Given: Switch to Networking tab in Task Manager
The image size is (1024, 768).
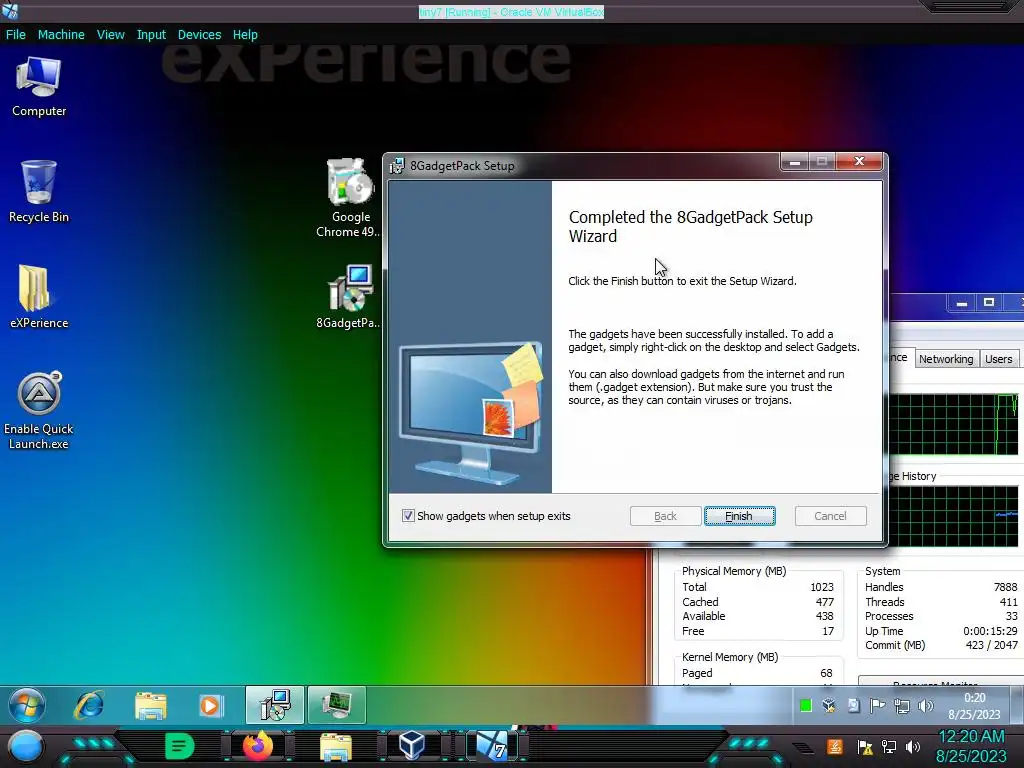Looking at the screenshot, I should pyautogui.click(x=946, y=359).
